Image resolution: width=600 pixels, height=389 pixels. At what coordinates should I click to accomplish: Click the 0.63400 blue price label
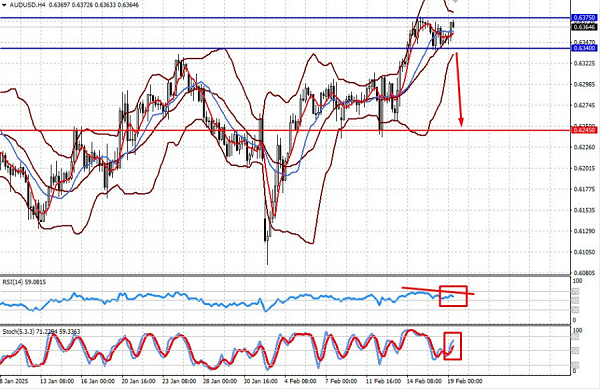(584, 48)
